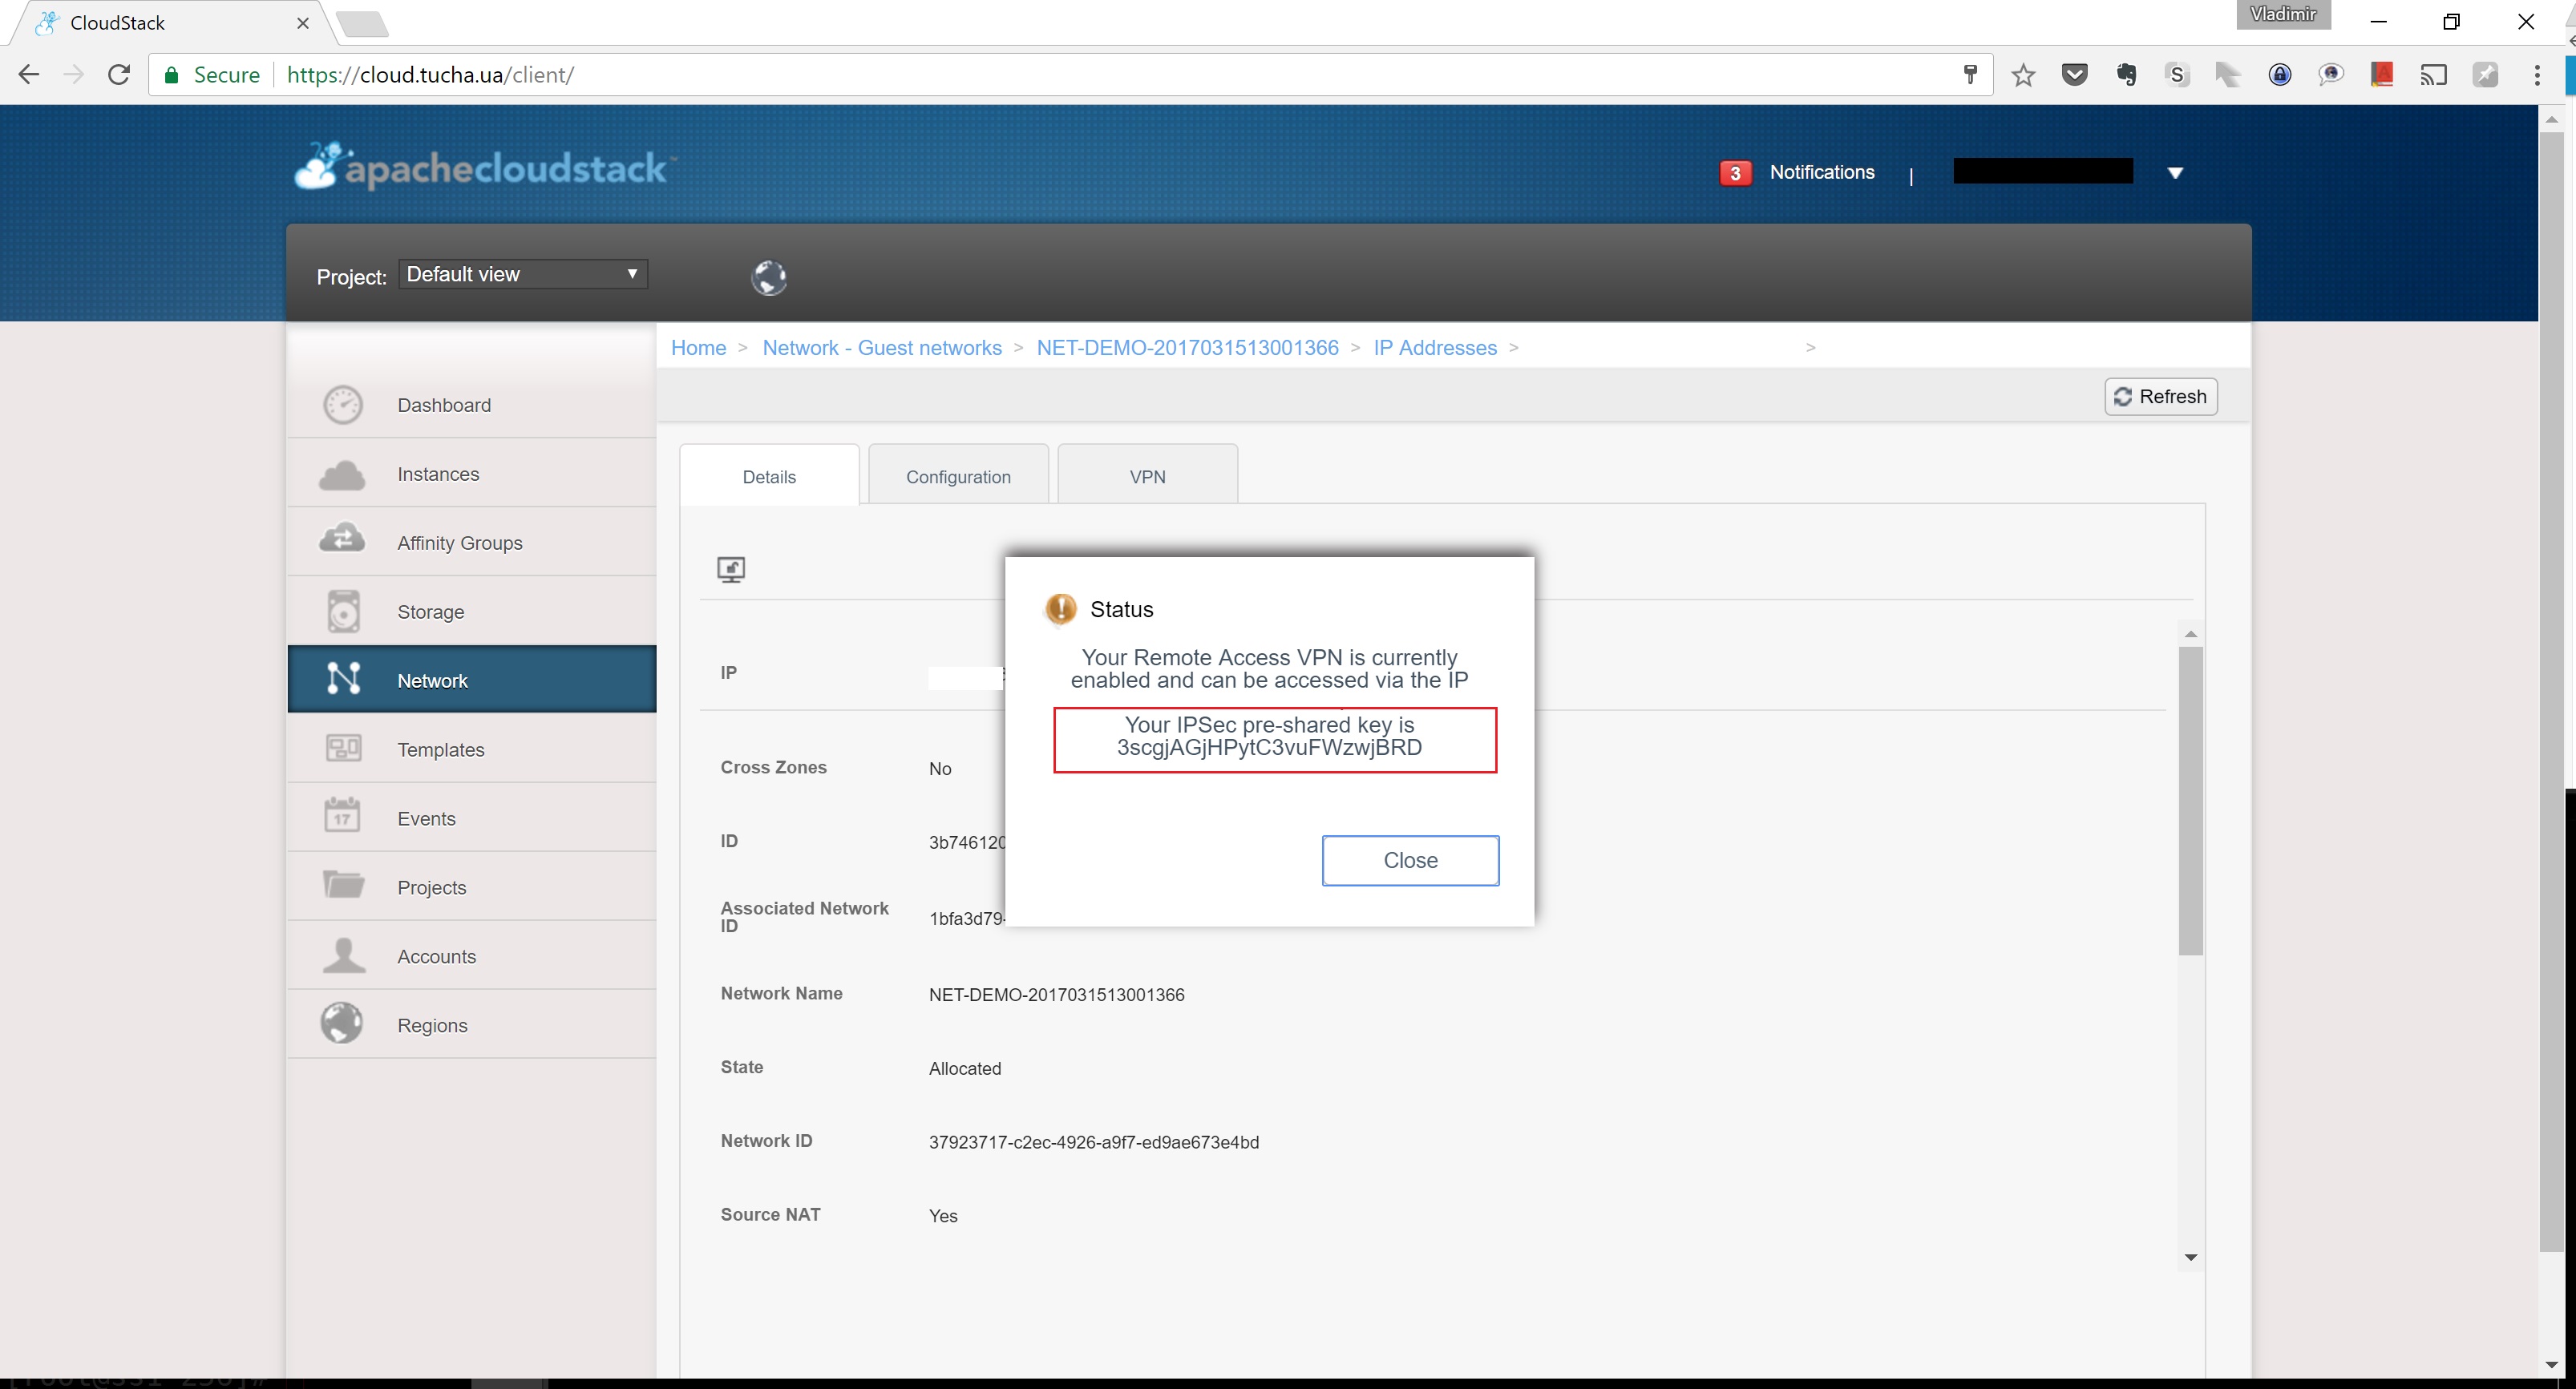
Task: Reload the page with the refresh icon
Action: pyautogui.click(x=119, y=75)
